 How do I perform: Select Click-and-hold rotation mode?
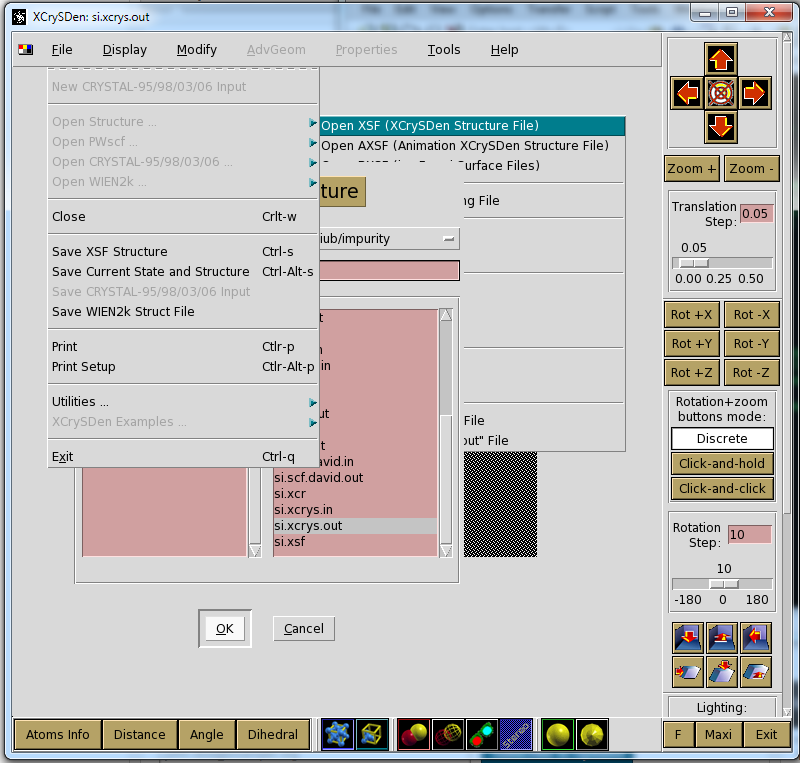coord(722,463)
